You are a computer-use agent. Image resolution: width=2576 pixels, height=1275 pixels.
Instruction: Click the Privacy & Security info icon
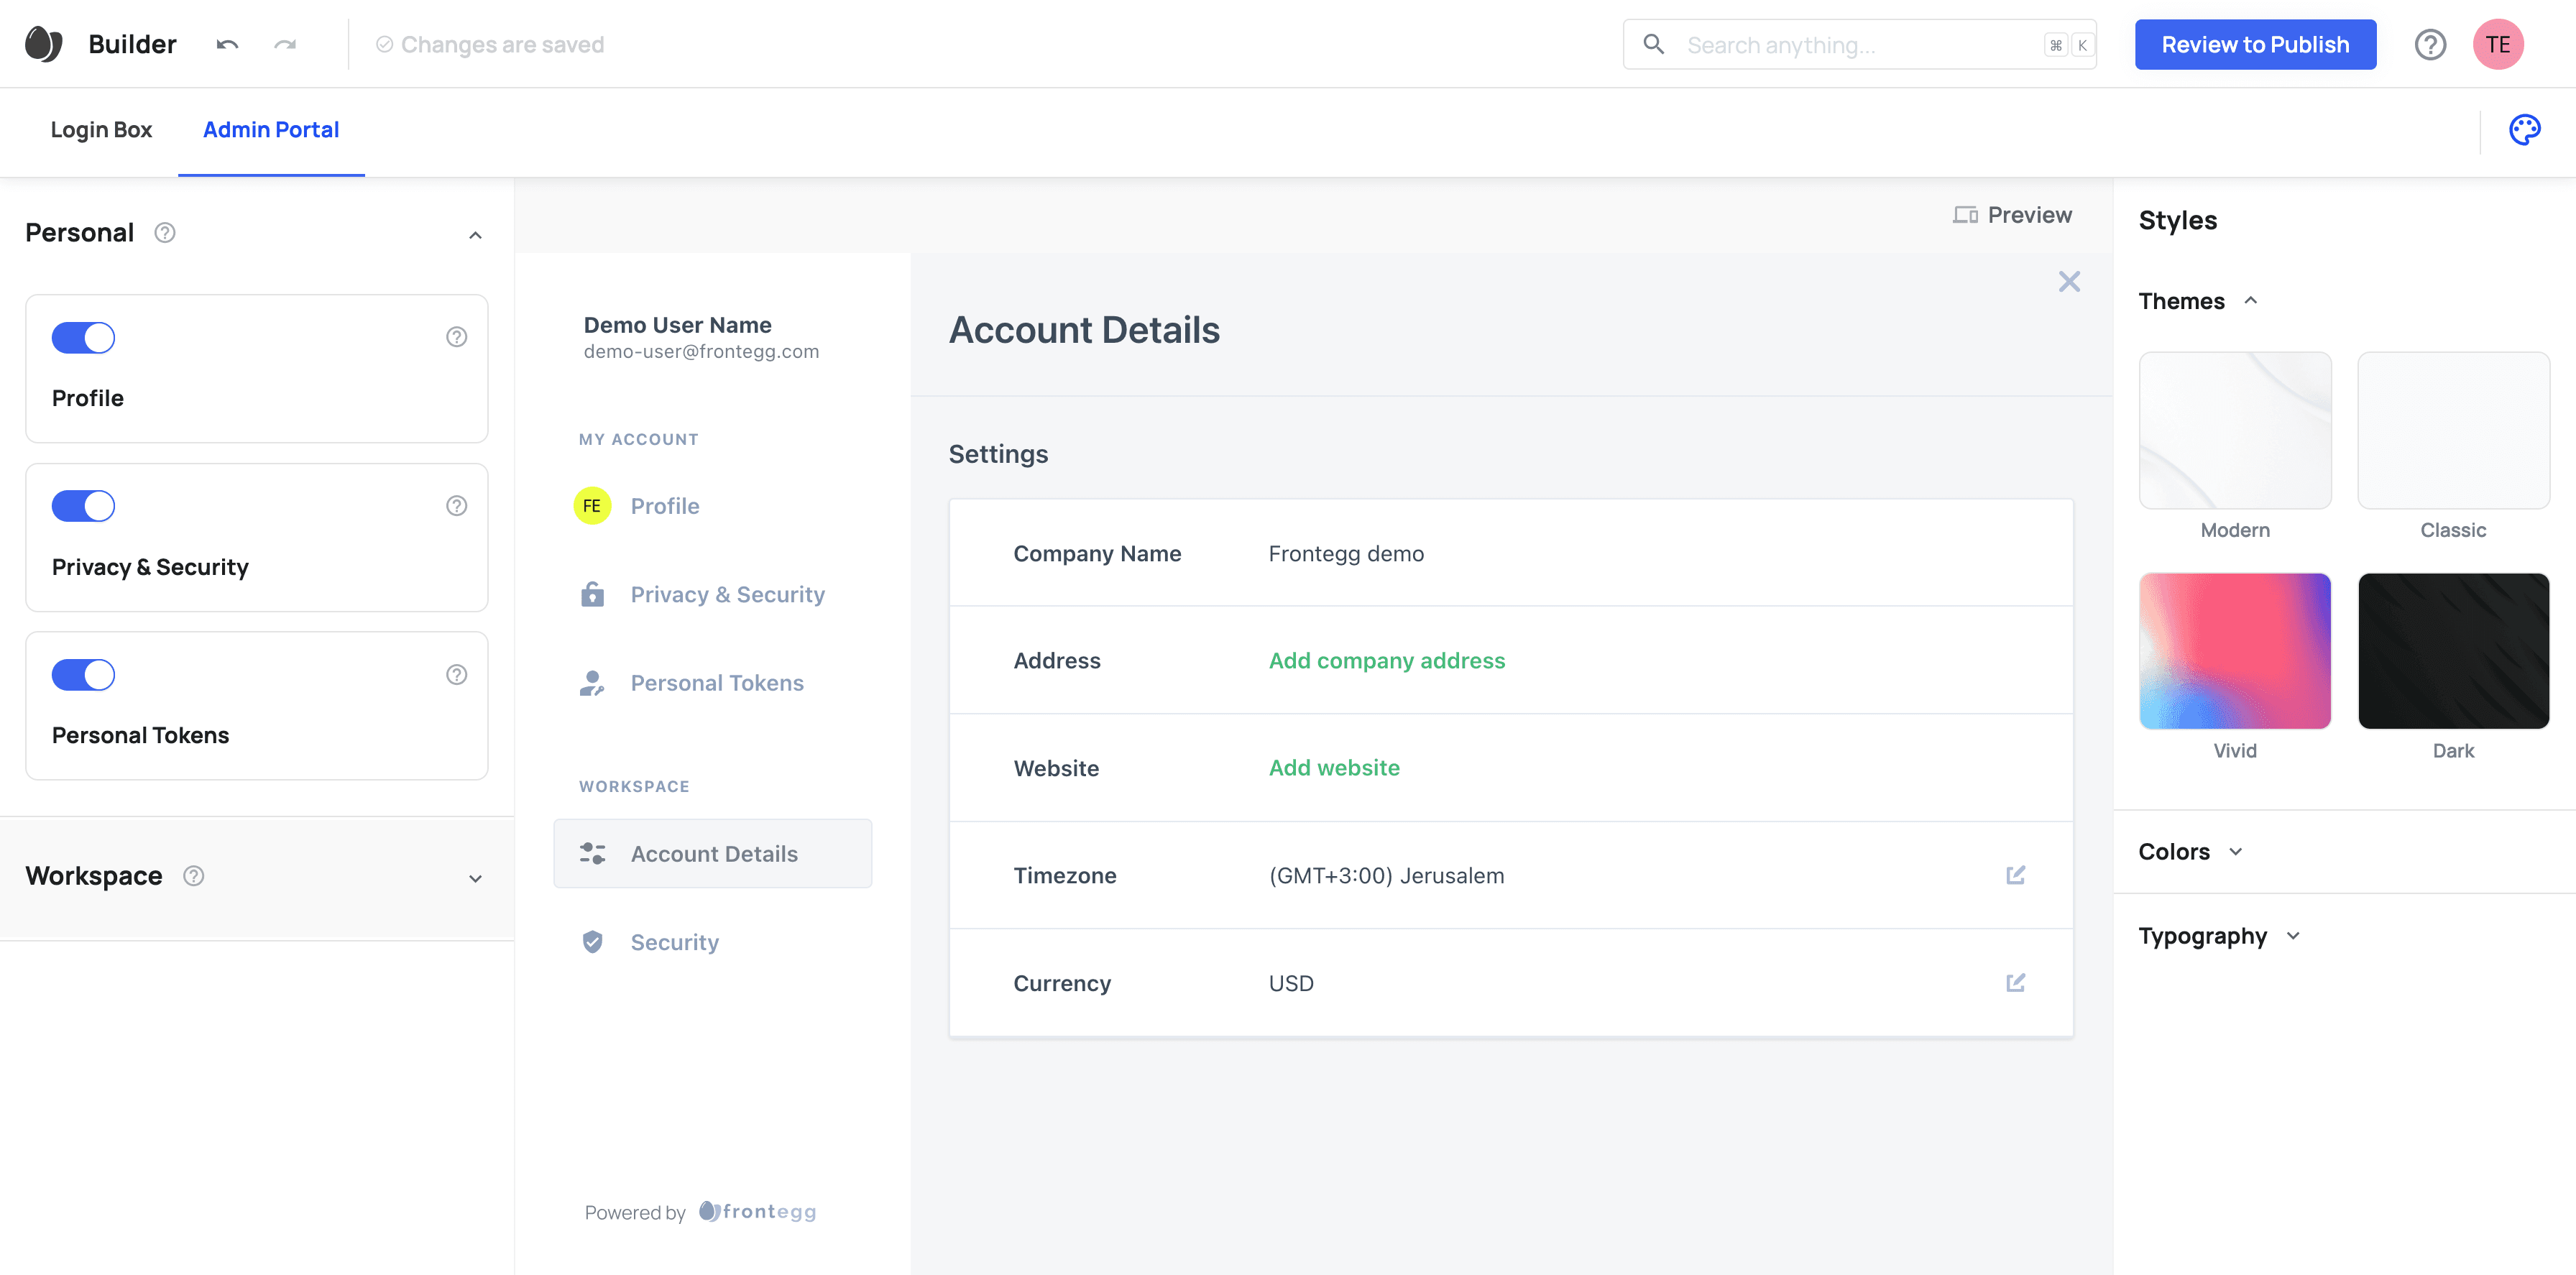pyautogui.click(x=456, y=506)
